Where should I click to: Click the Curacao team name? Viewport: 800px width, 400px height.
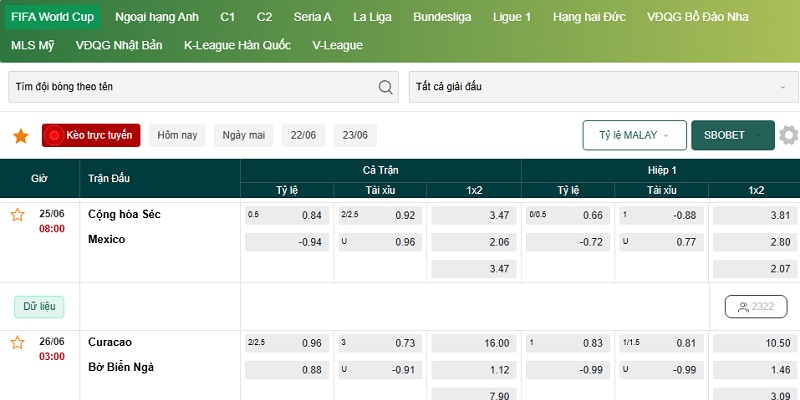(x=110, y=342)
